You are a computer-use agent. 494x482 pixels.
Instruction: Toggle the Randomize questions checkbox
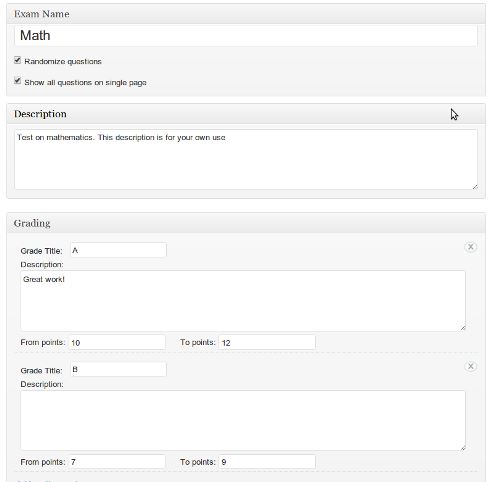coord(17,60)
